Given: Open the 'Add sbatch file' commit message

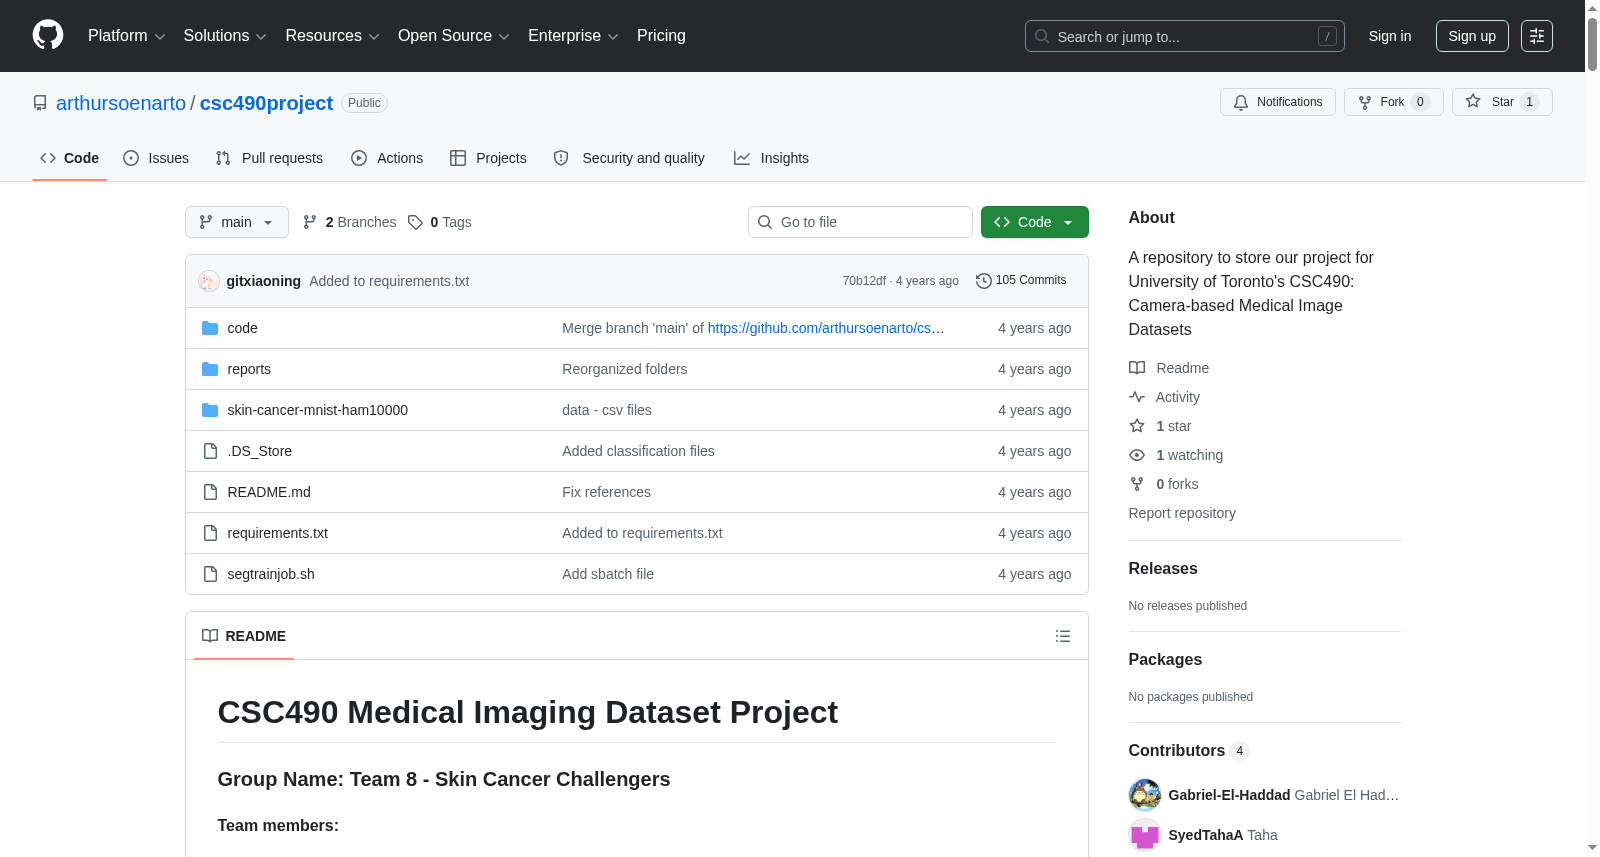Looking at the screenshot, I should (608, 574).
